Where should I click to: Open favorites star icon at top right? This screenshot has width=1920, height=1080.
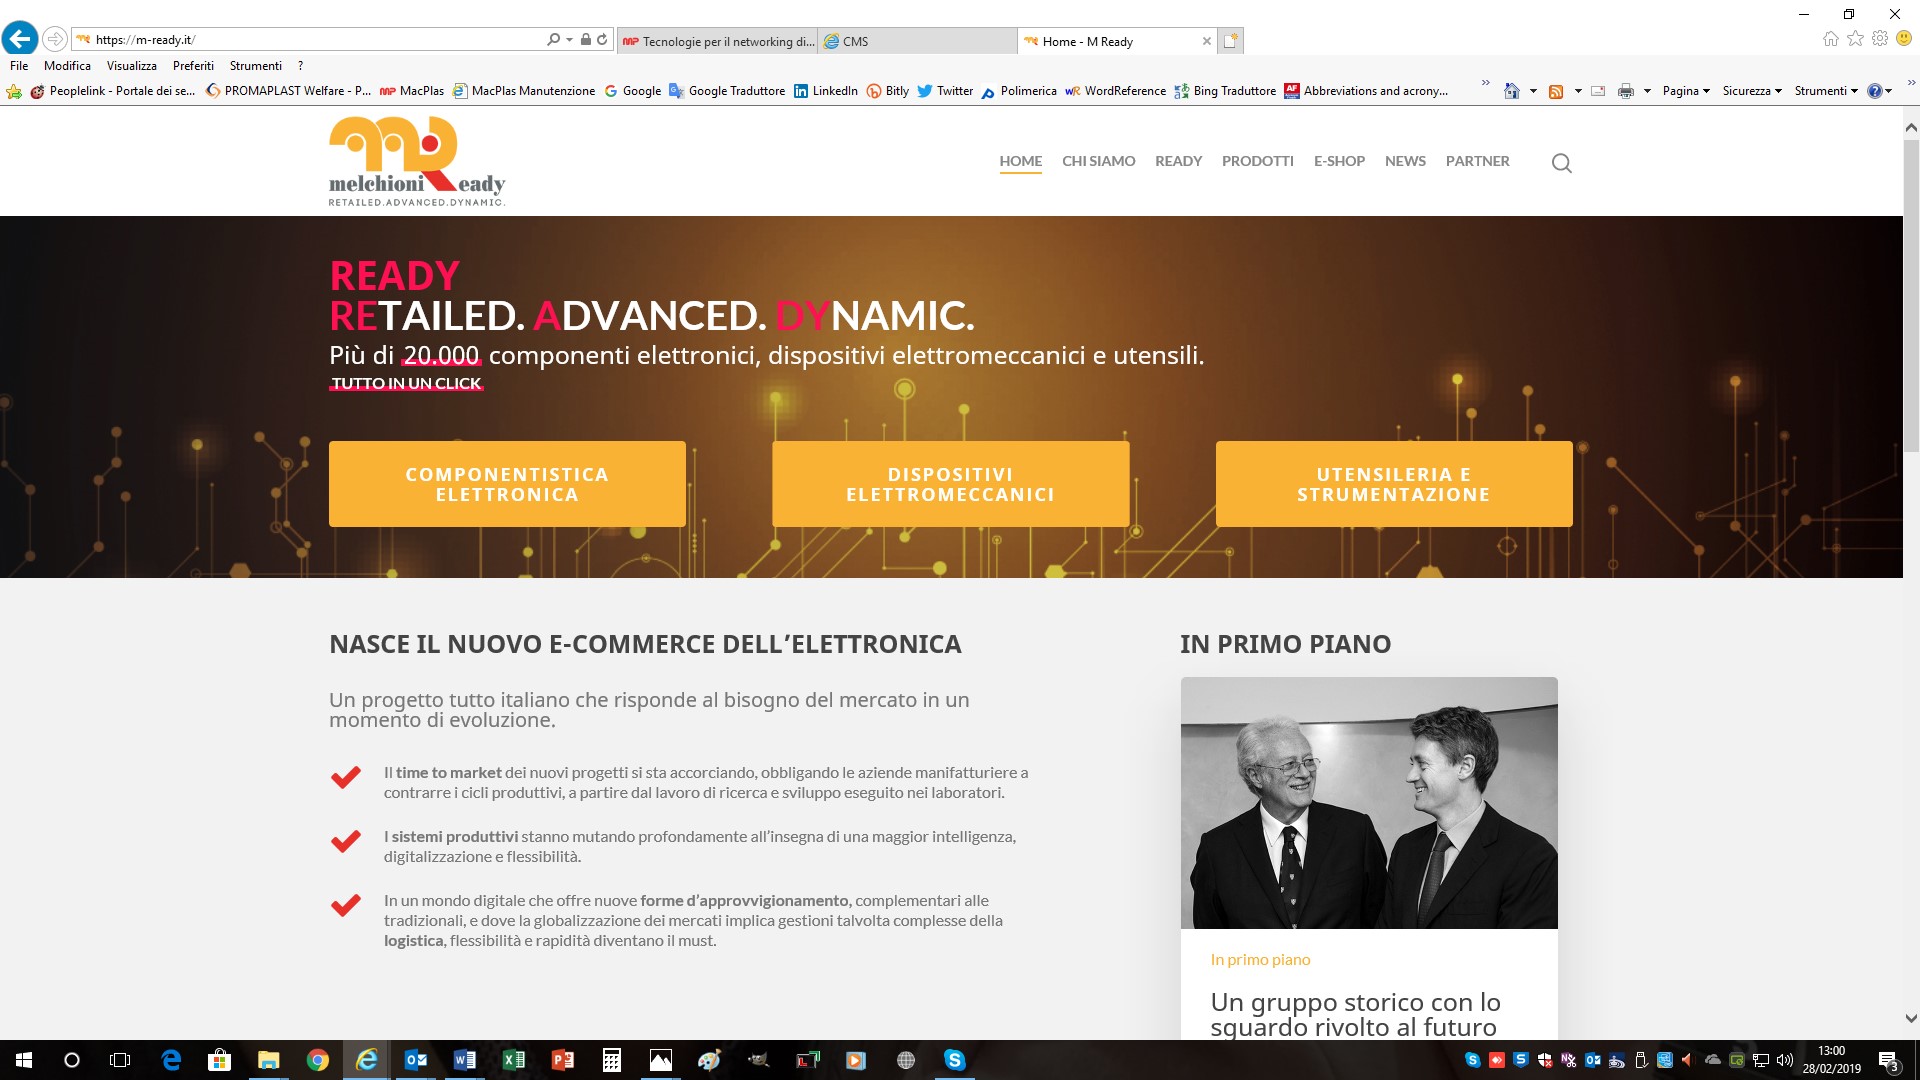coord(1856,39)
